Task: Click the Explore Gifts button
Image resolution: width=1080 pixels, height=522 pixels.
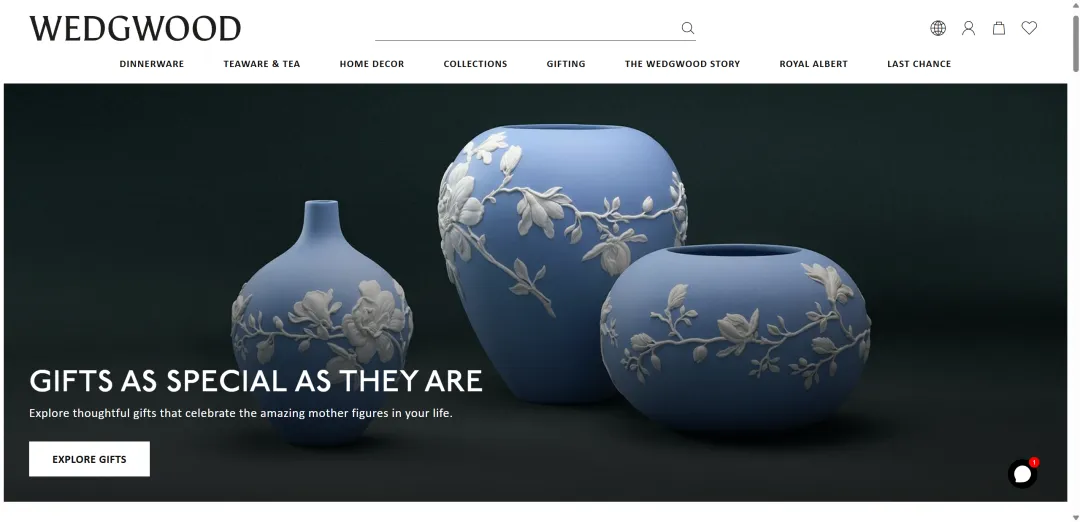Action: 90,459
